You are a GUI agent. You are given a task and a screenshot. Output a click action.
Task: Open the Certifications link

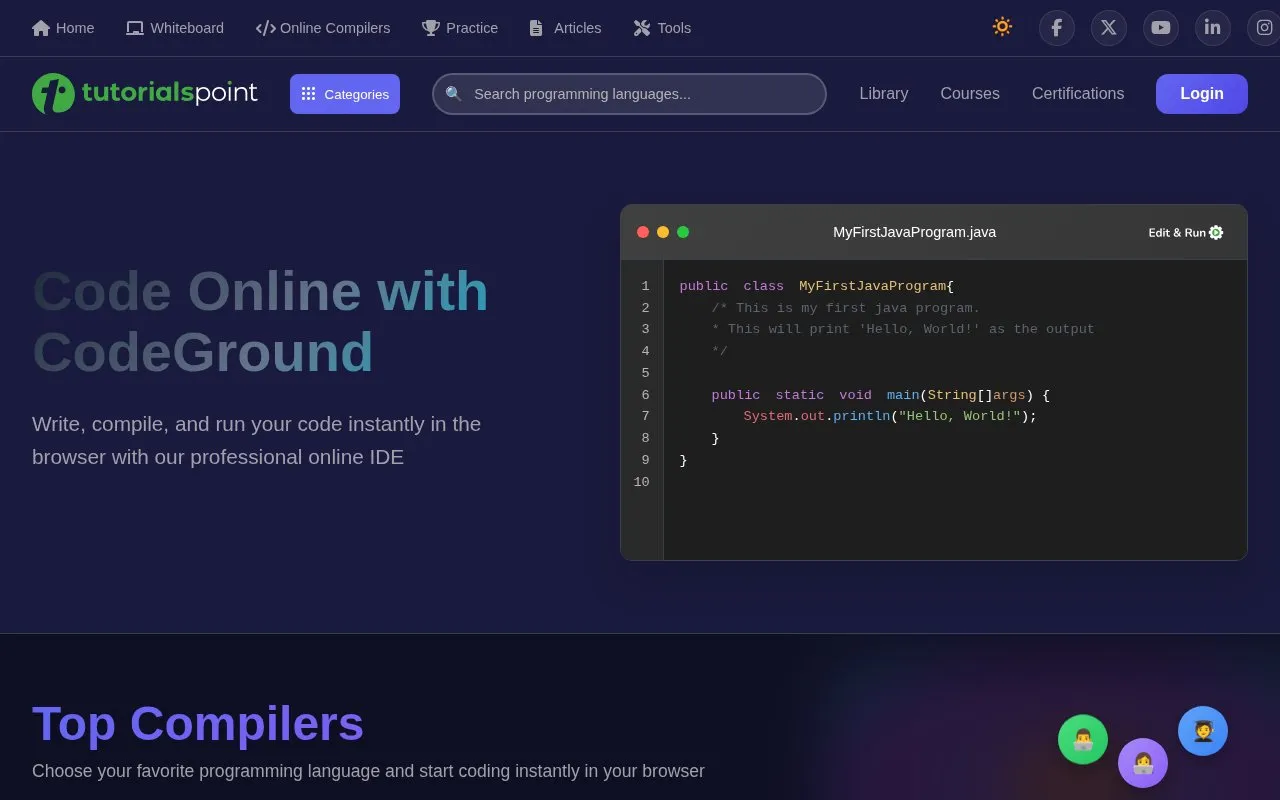click(1078, 93)
